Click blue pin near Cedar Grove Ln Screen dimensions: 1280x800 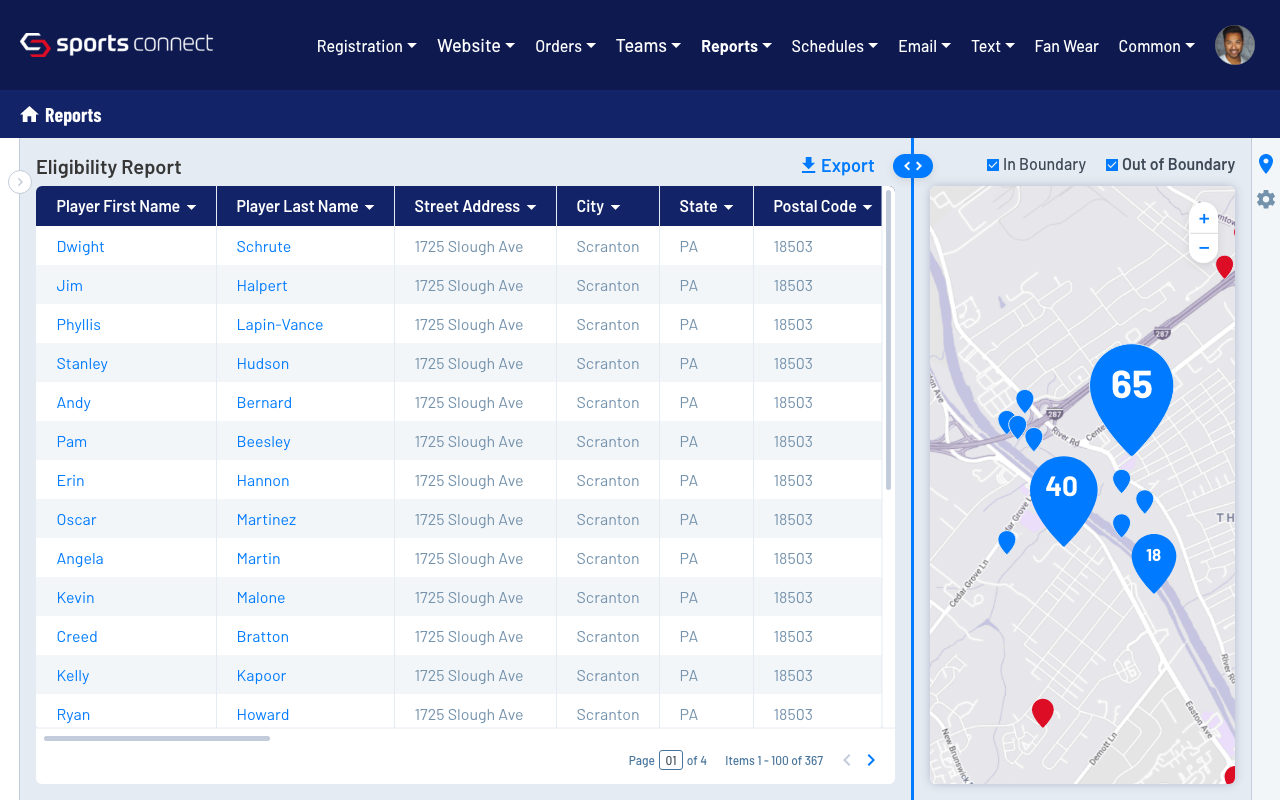click(x=1007, y=542)
